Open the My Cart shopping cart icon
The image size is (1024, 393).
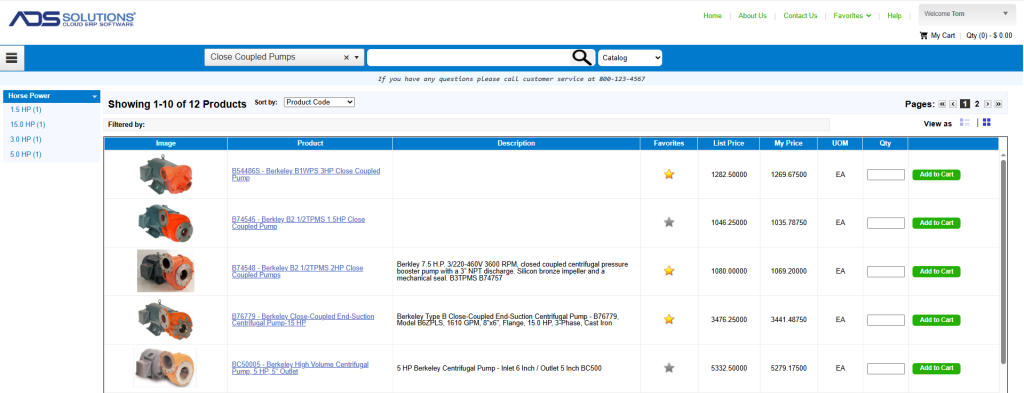923,35
